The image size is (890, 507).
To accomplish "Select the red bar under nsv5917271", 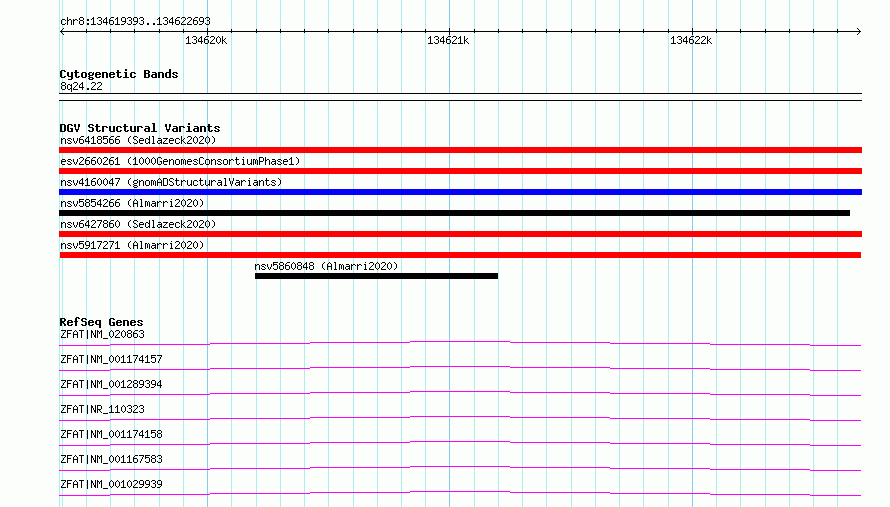I will (x=460, y=255).
